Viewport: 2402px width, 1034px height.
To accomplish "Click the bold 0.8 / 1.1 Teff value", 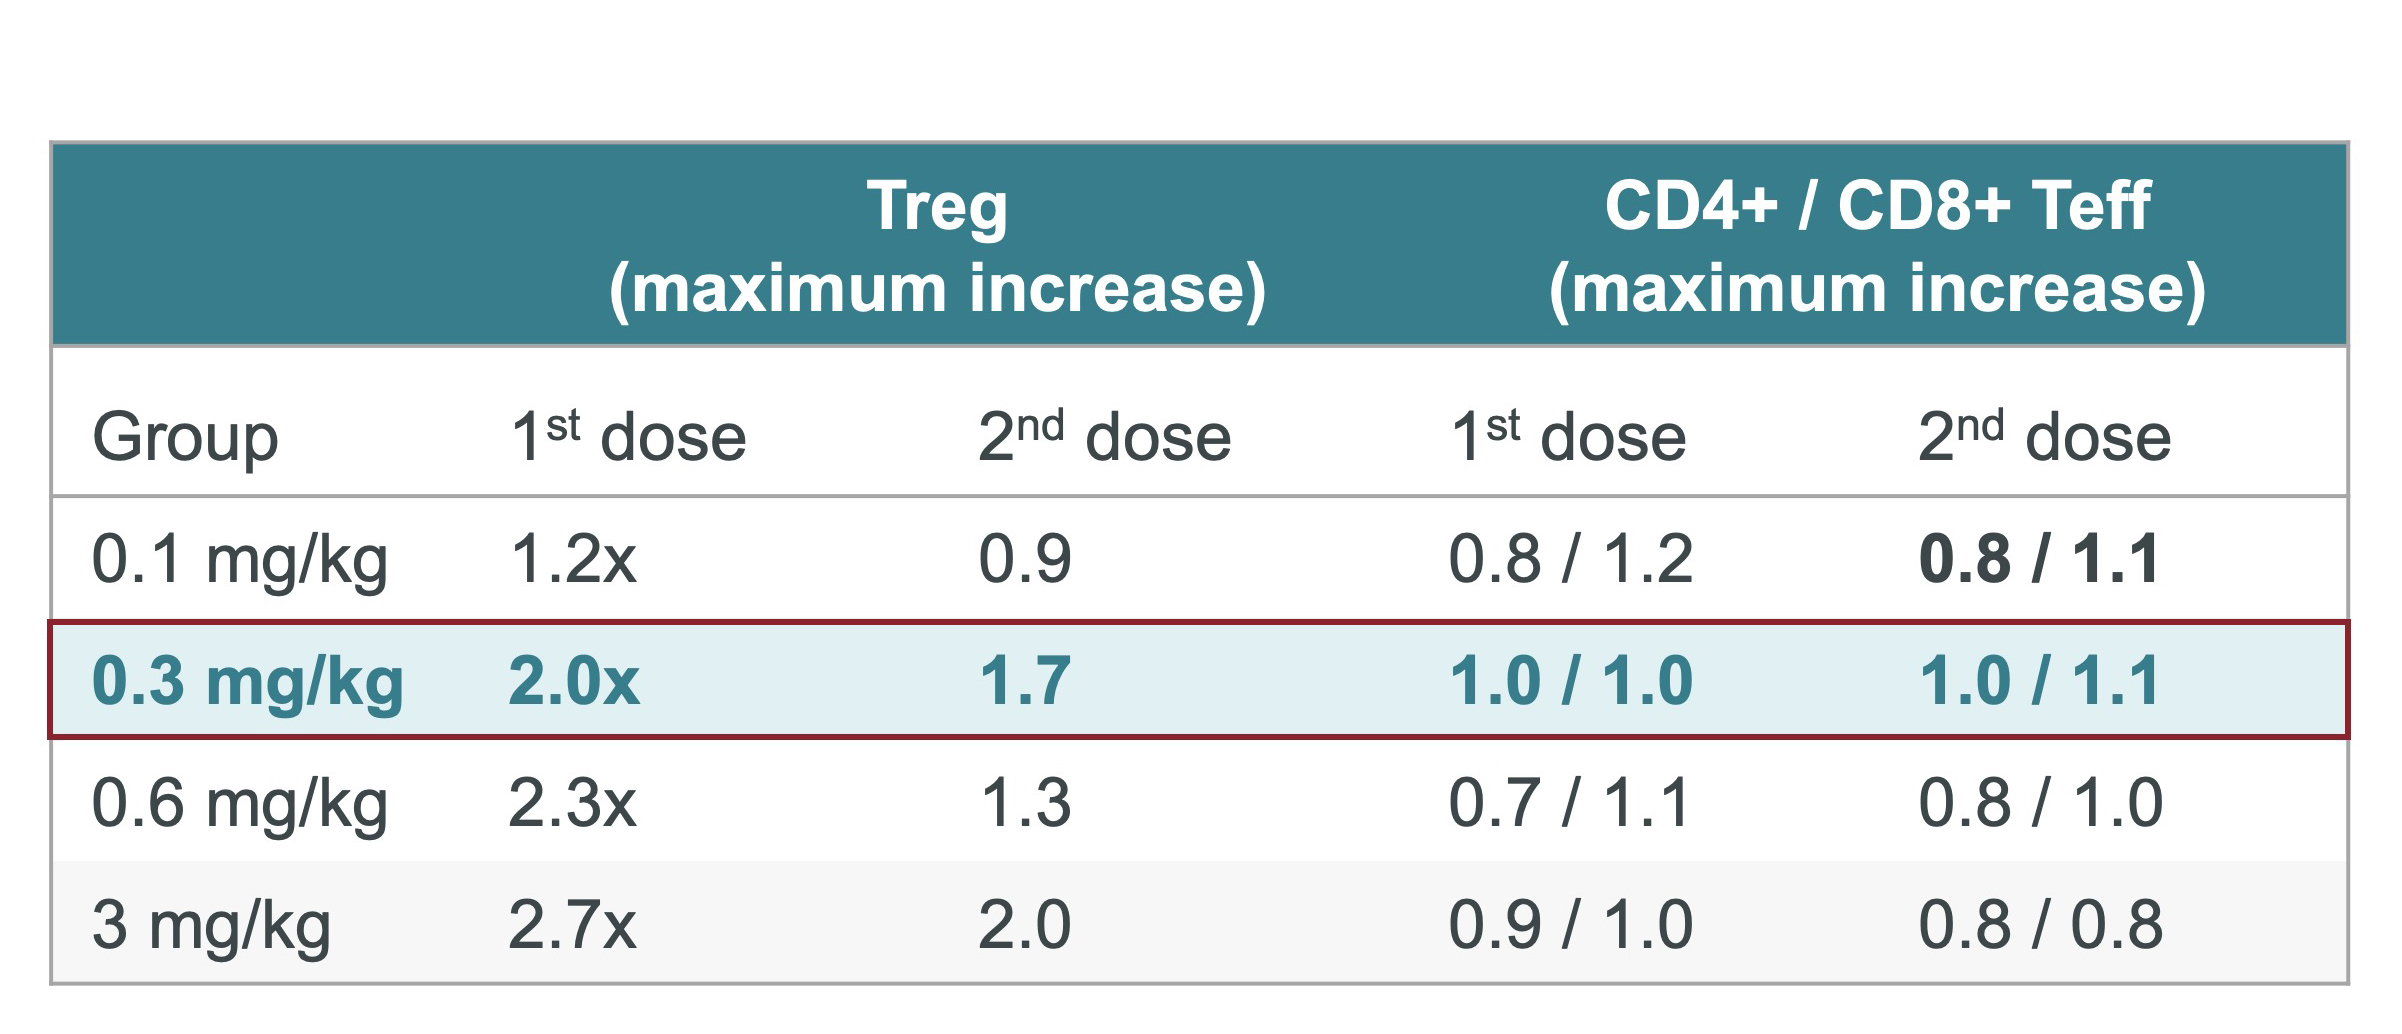I will [x=2040, y=559].
